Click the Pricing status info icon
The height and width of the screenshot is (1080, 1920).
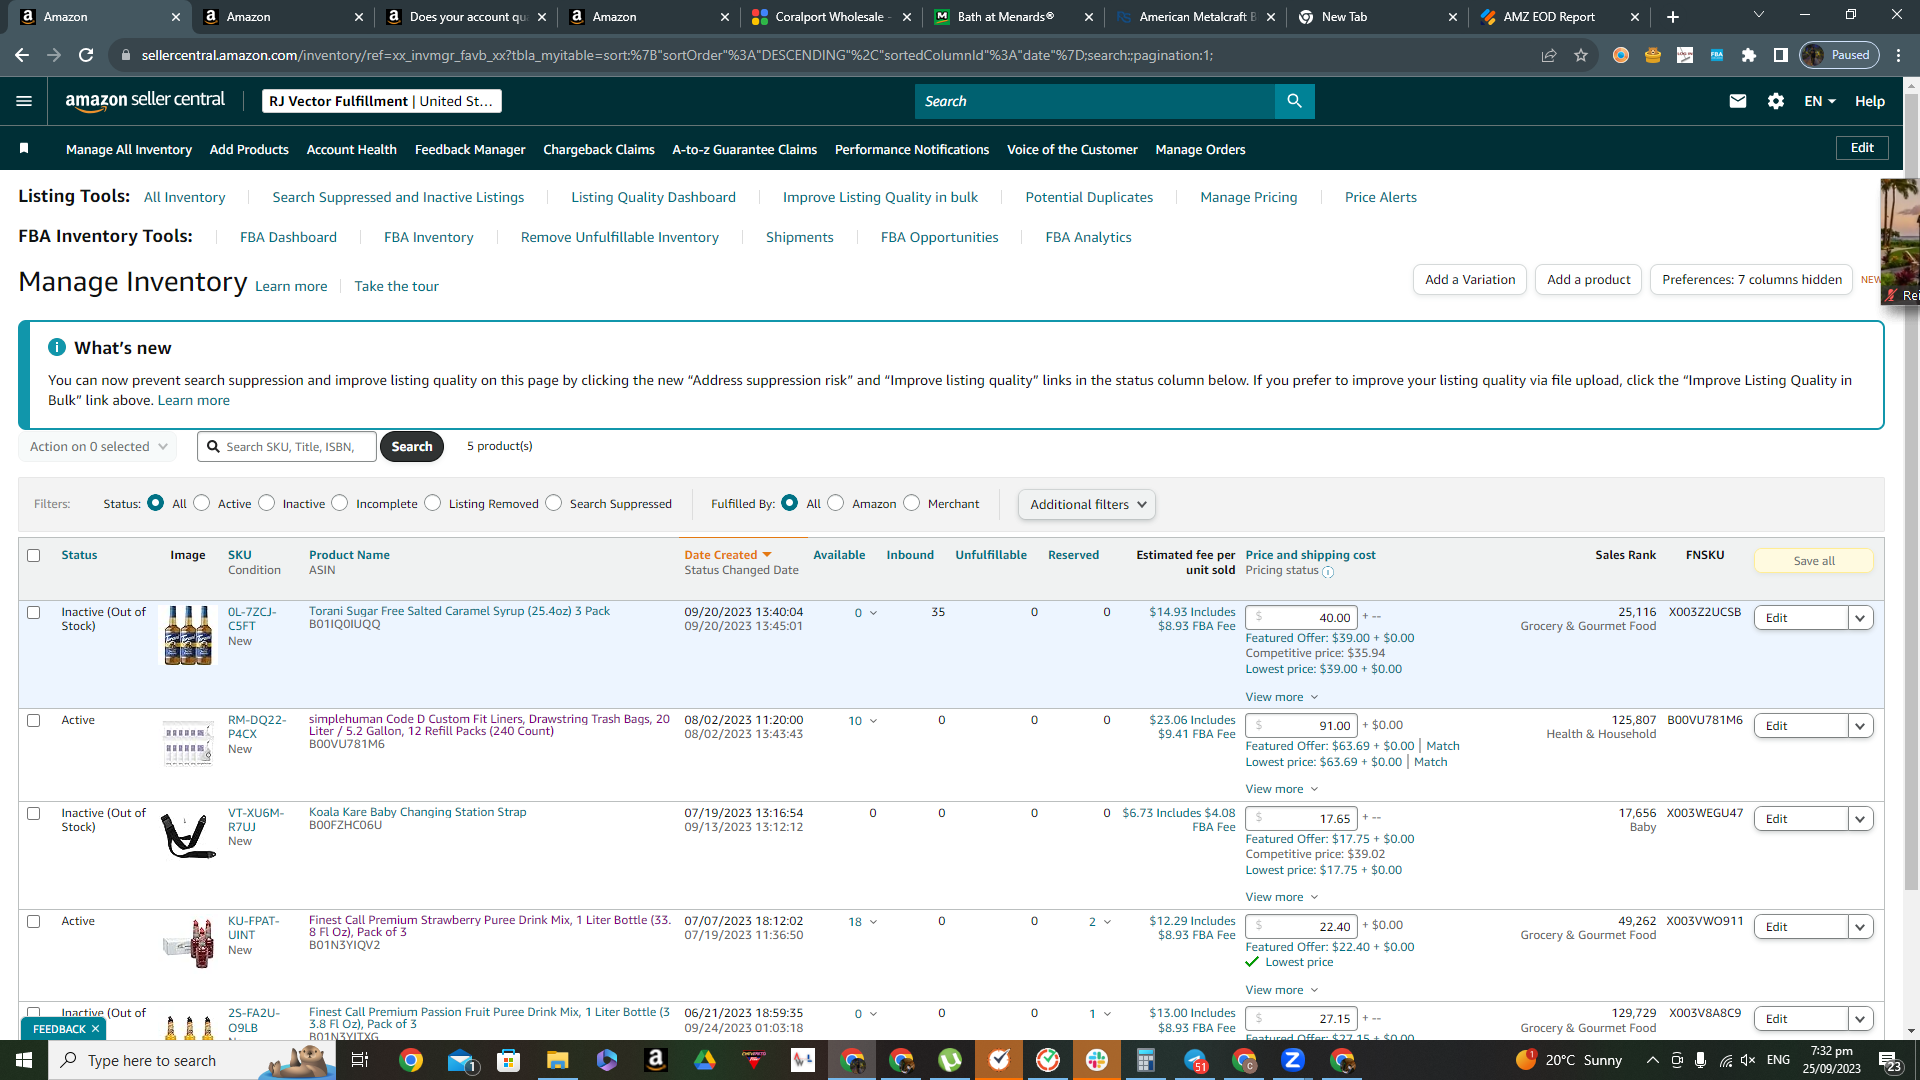1328,572
